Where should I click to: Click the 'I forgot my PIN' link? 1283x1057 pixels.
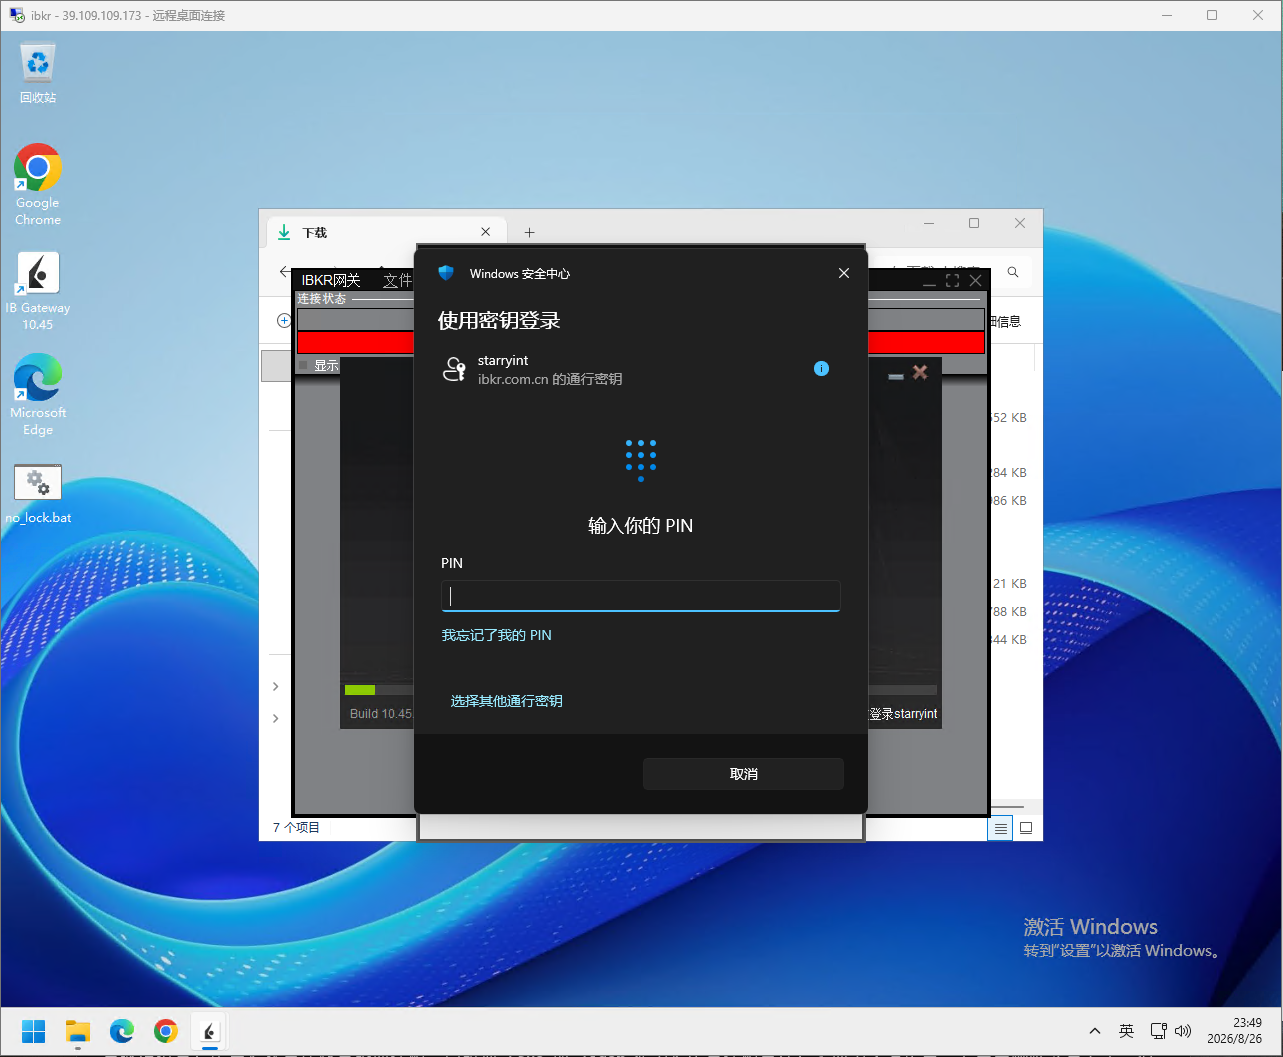tap(497, 635)
